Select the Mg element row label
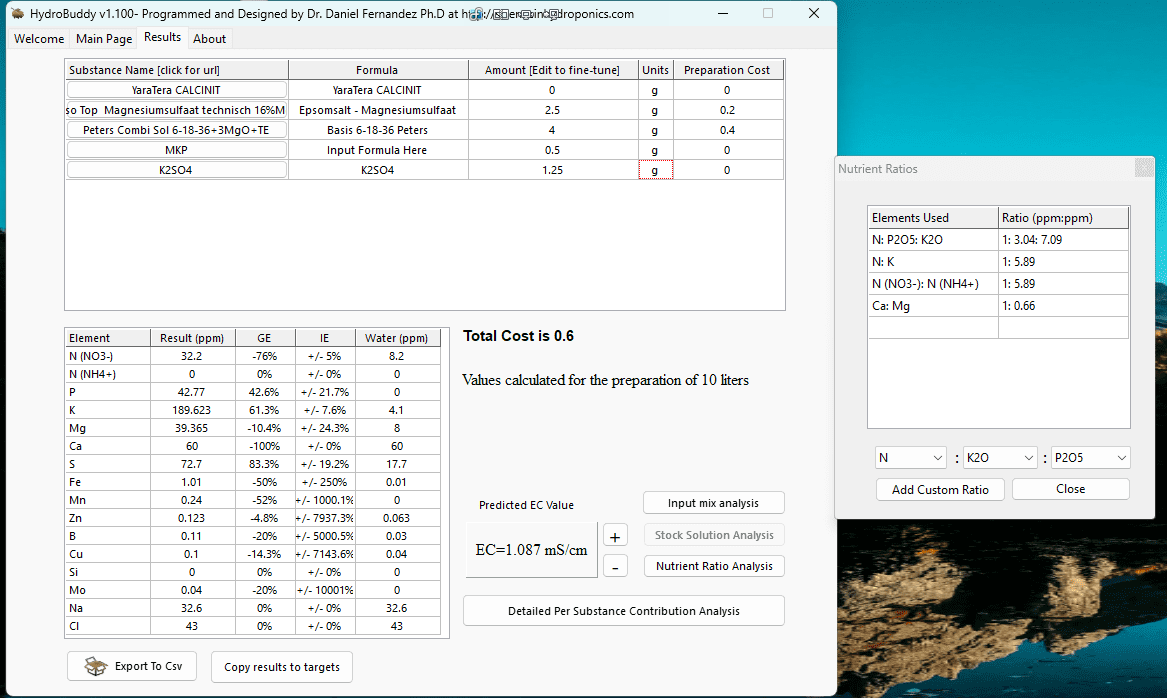This screenshot has width=1167, height=698. click(107, 429)
